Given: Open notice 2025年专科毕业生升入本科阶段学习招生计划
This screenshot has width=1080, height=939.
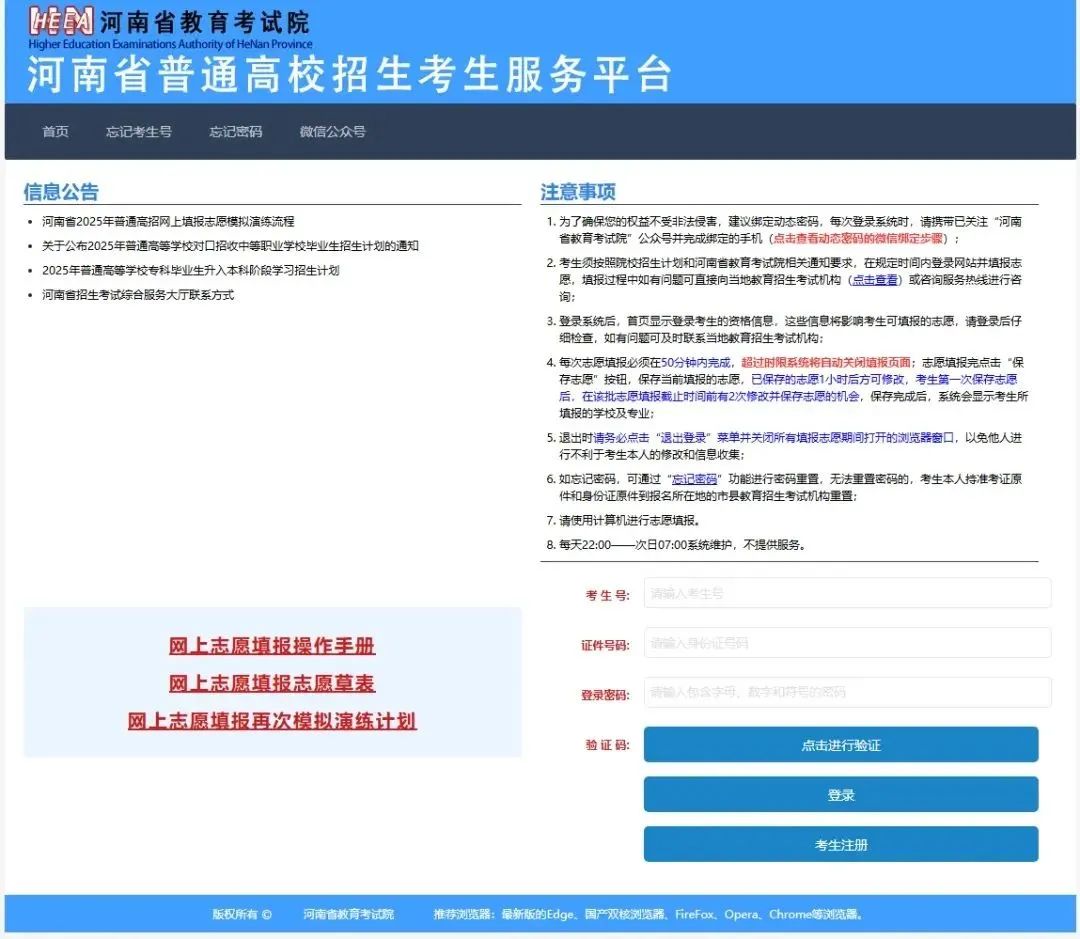Looking at the screenshot, I should tap(191, 270).
